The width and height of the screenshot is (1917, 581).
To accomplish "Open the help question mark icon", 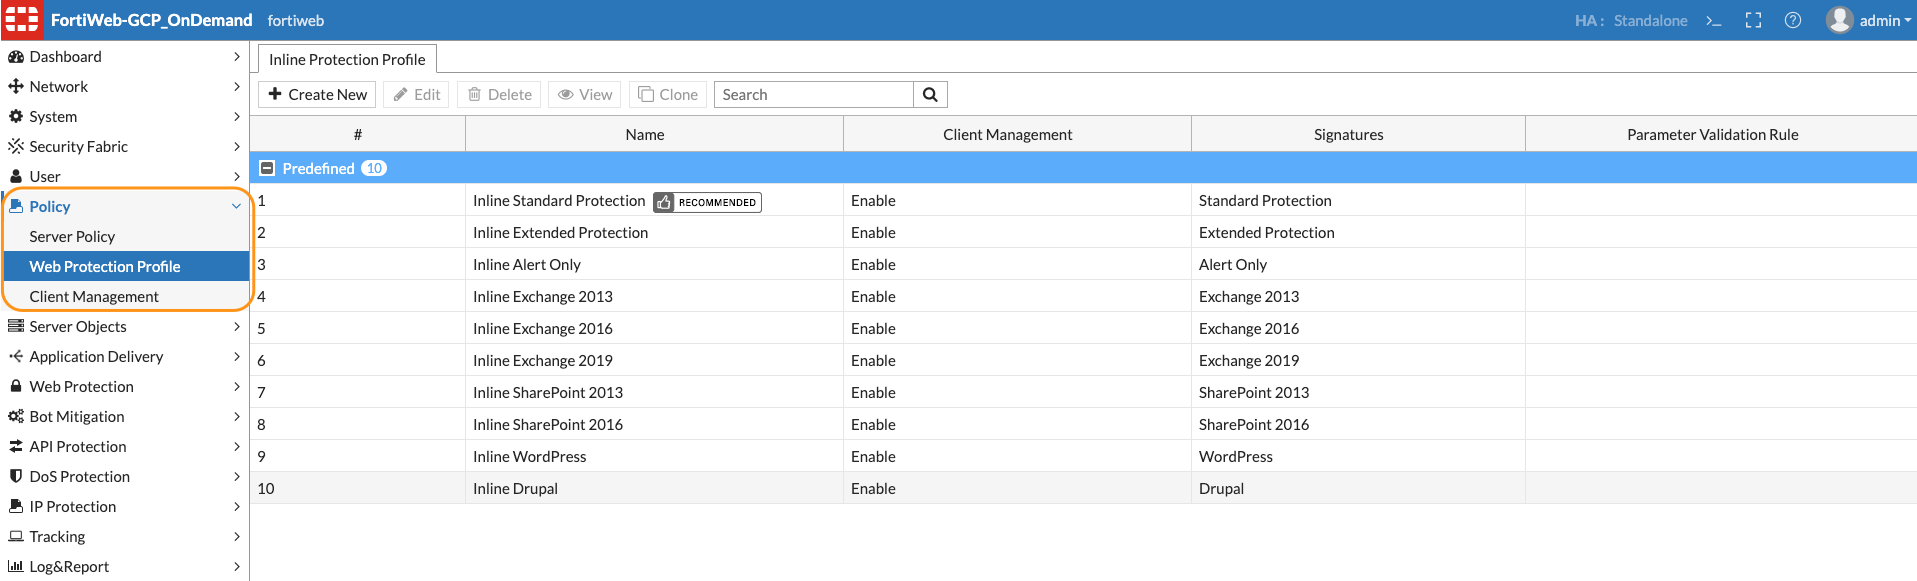I will 1793,20.
